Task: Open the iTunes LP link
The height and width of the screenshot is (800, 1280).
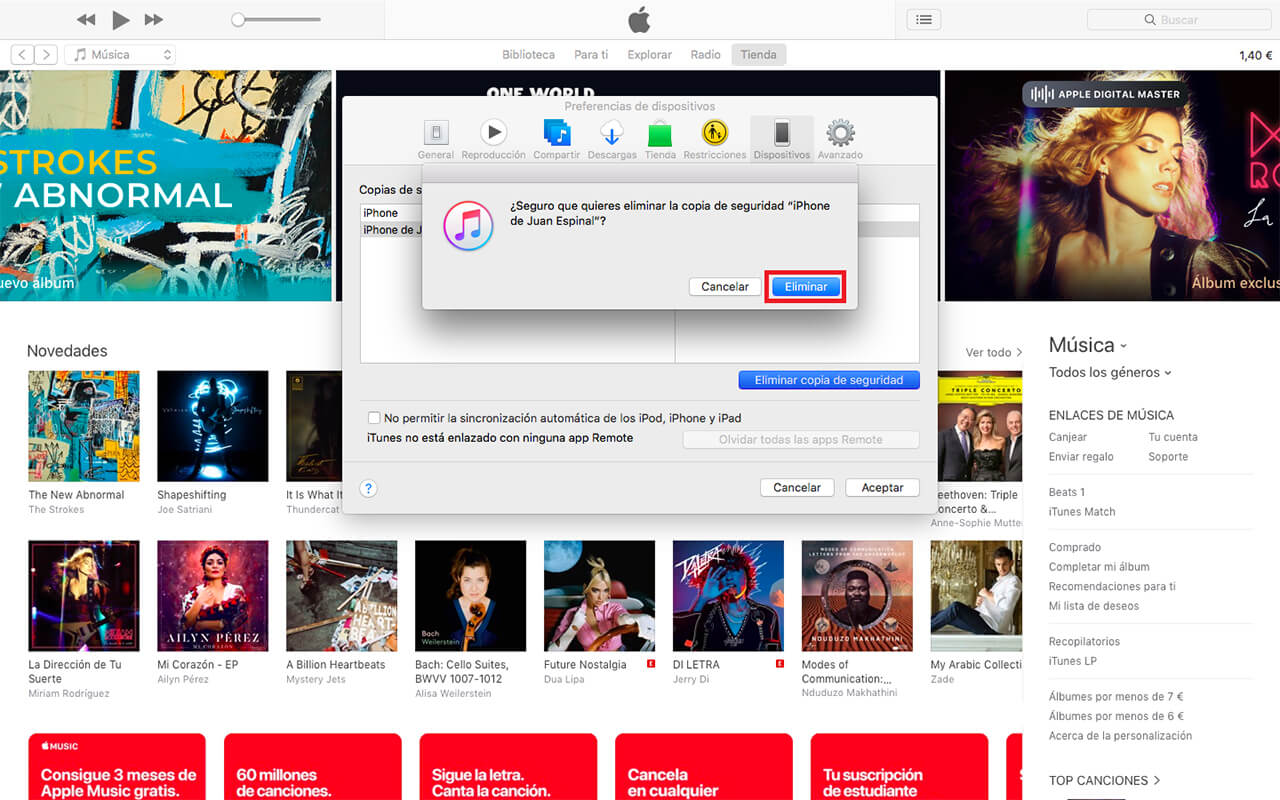Action: pos(1072,661)
